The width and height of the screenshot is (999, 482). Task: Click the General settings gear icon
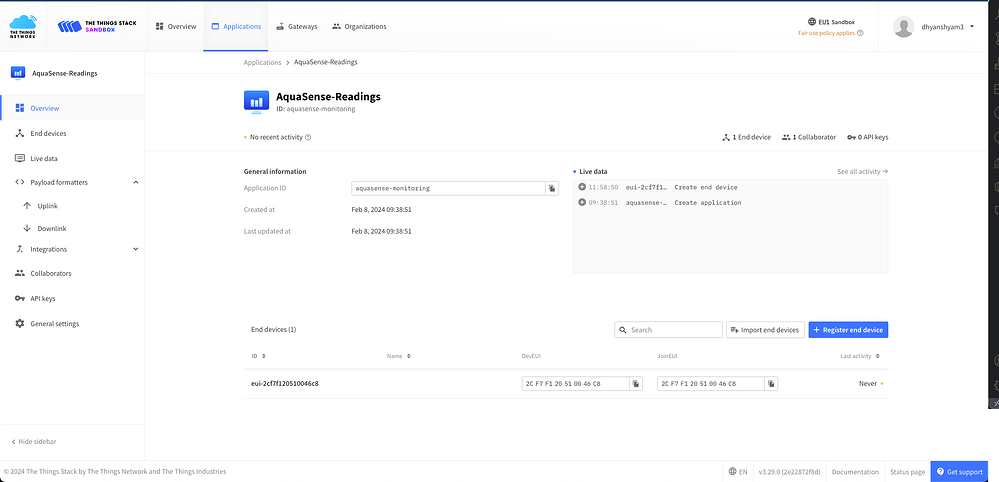point(19,323)
